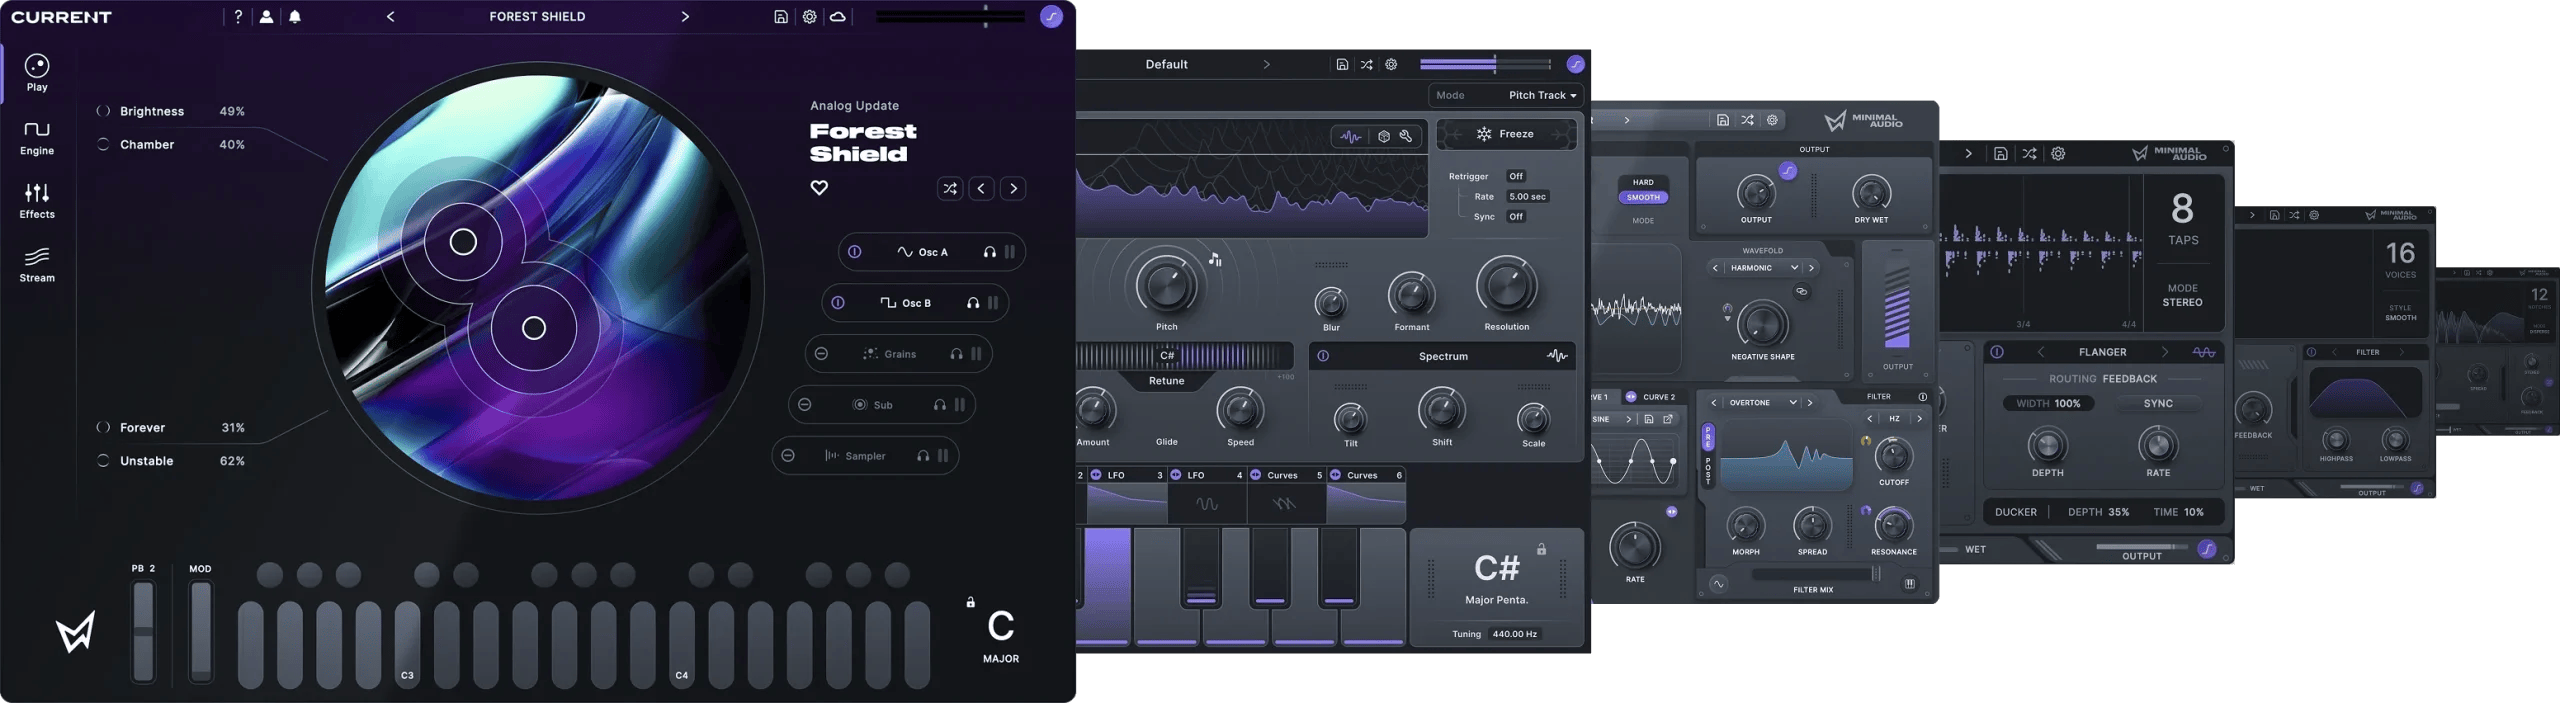This screenshot has width=2560, height=703.
Task: Click next preset arrow beside Default
Action: pyautogui.click(x=1267, y=64)
